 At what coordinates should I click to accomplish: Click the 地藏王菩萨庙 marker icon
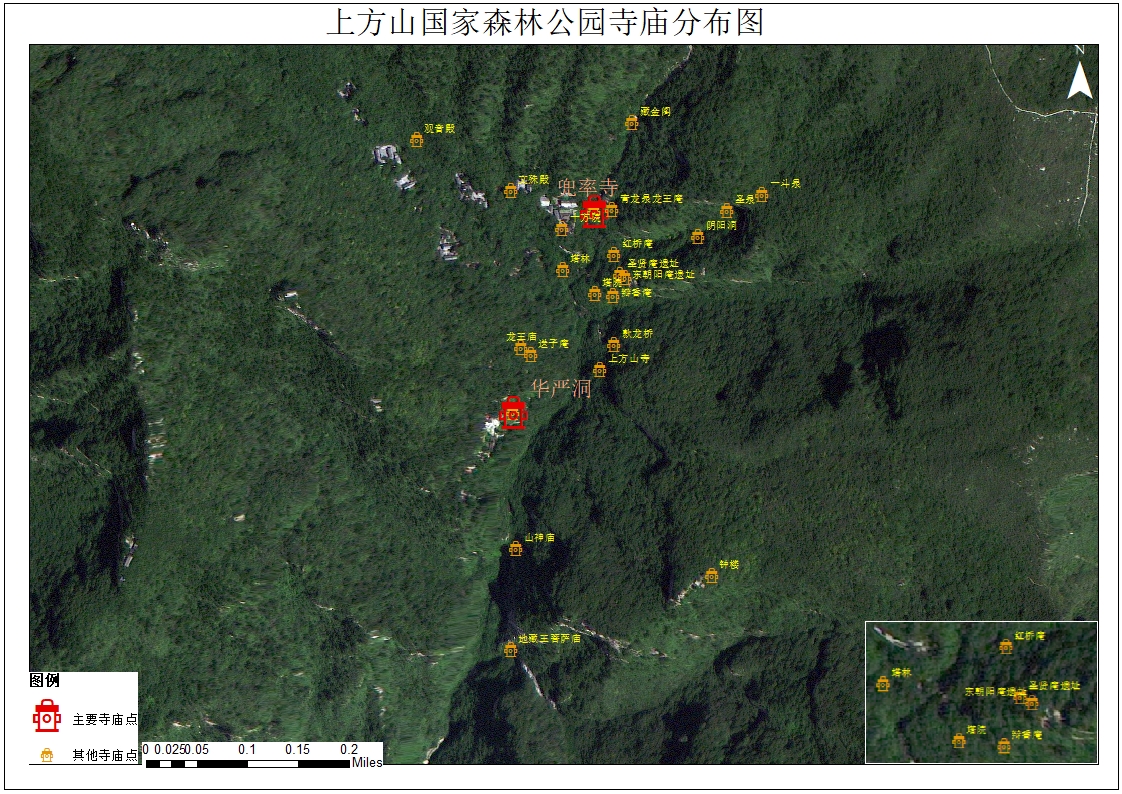[x=511, y=650]
